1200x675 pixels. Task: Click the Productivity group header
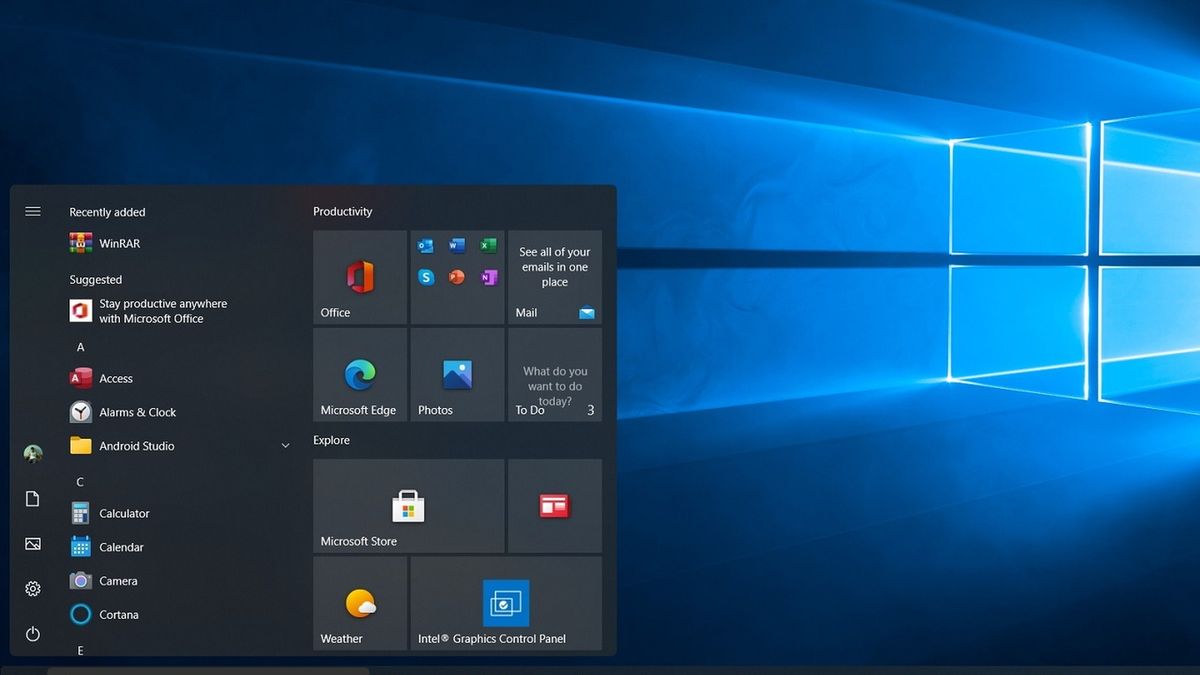342,211
